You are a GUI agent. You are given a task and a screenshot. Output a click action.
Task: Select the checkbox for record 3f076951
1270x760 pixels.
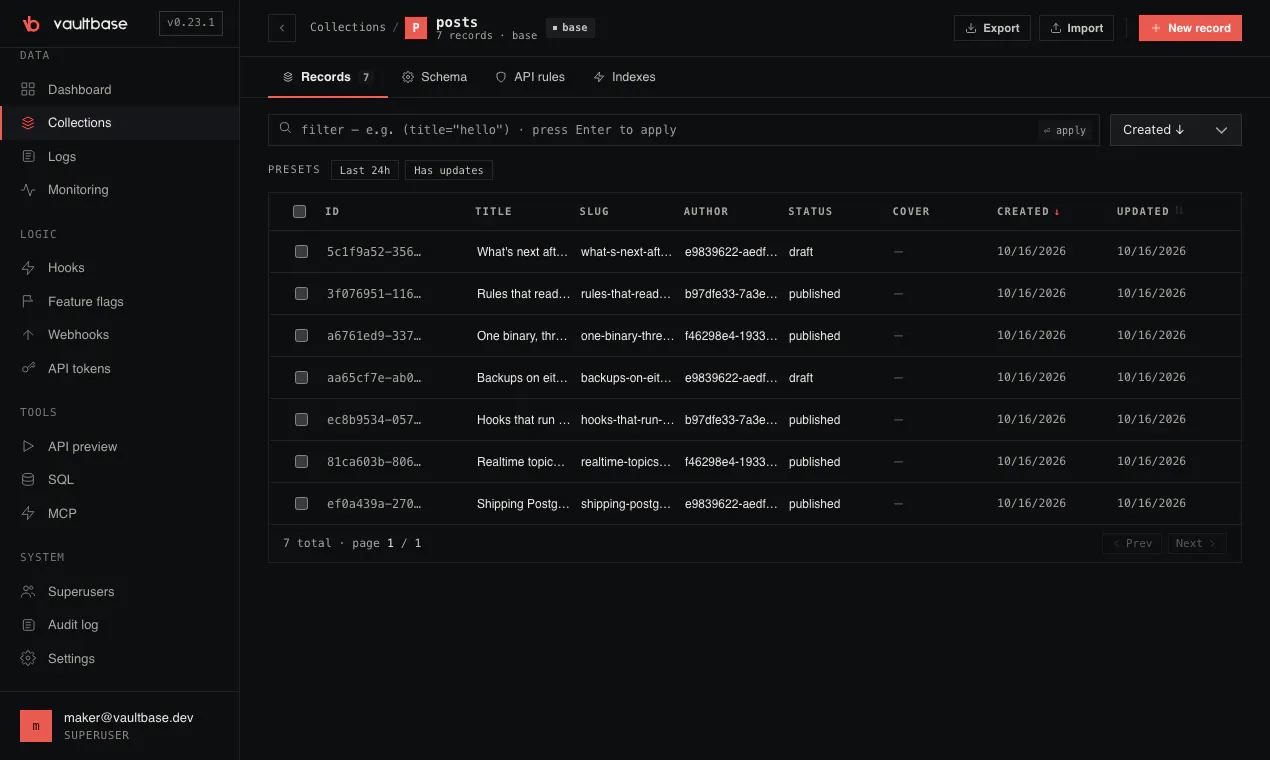tap(301, 294)
